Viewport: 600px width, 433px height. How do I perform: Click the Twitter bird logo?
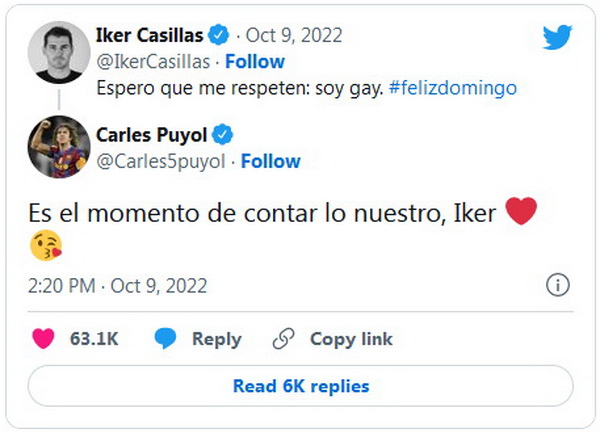coord(557,38)
